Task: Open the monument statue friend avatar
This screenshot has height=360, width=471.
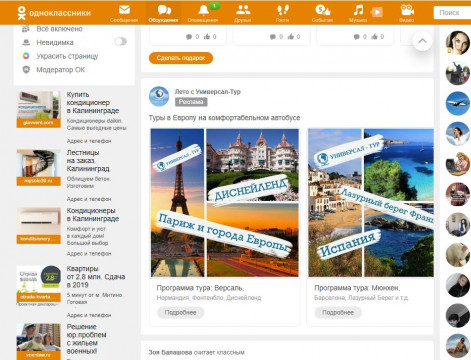Action: coord(458,73)
